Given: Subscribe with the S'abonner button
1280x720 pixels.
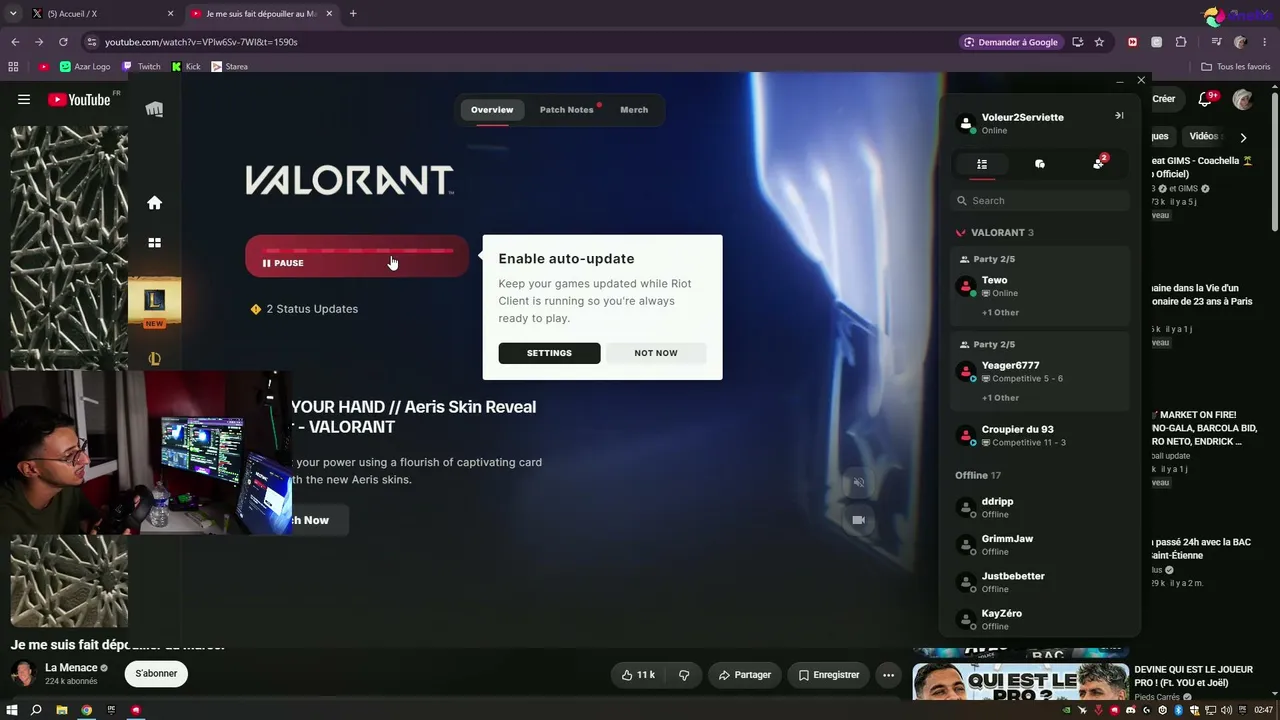Looking at the screenshot, I should 156,674.
